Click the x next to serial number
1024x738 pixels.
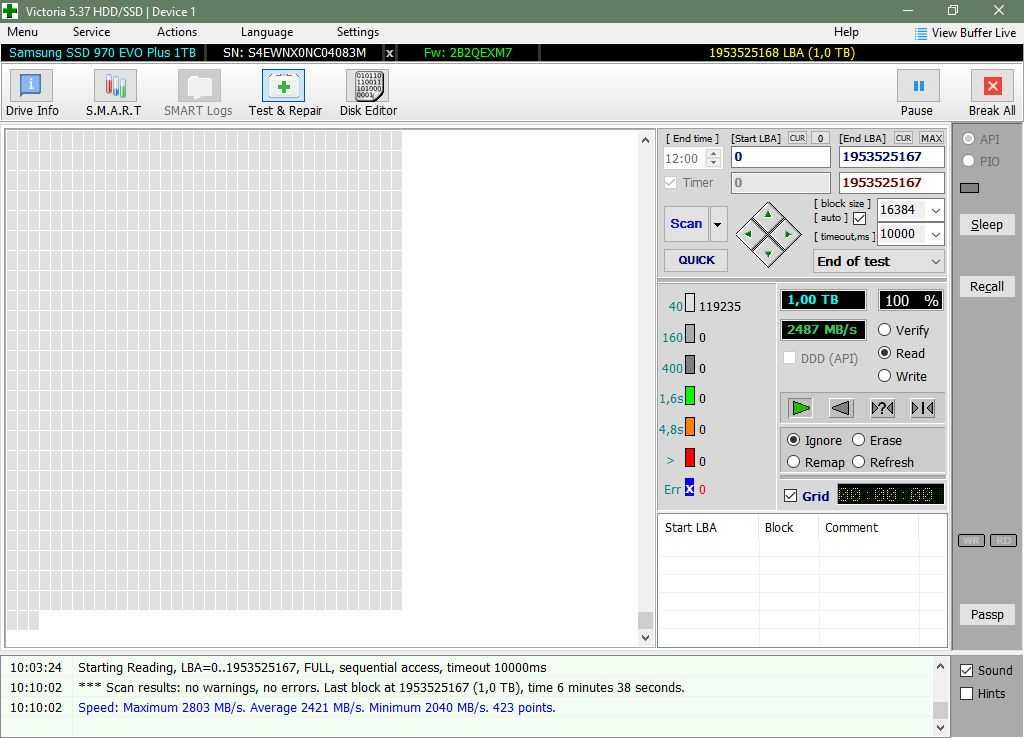389,54
